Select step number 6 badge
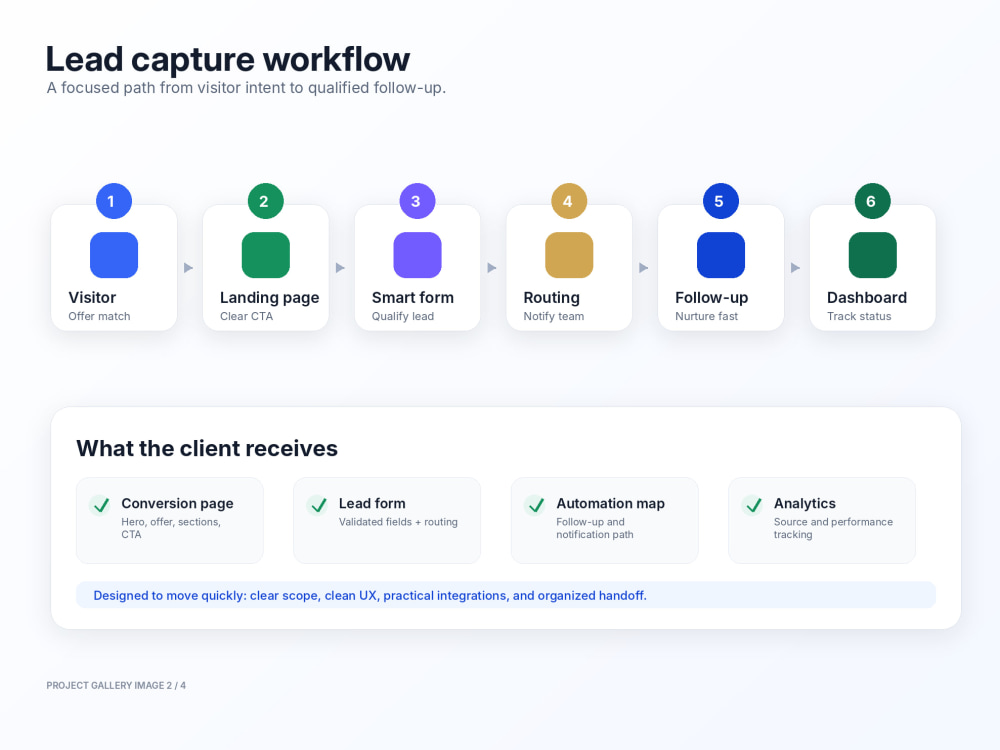The image size is (1000, 750). tap(873, 201)
